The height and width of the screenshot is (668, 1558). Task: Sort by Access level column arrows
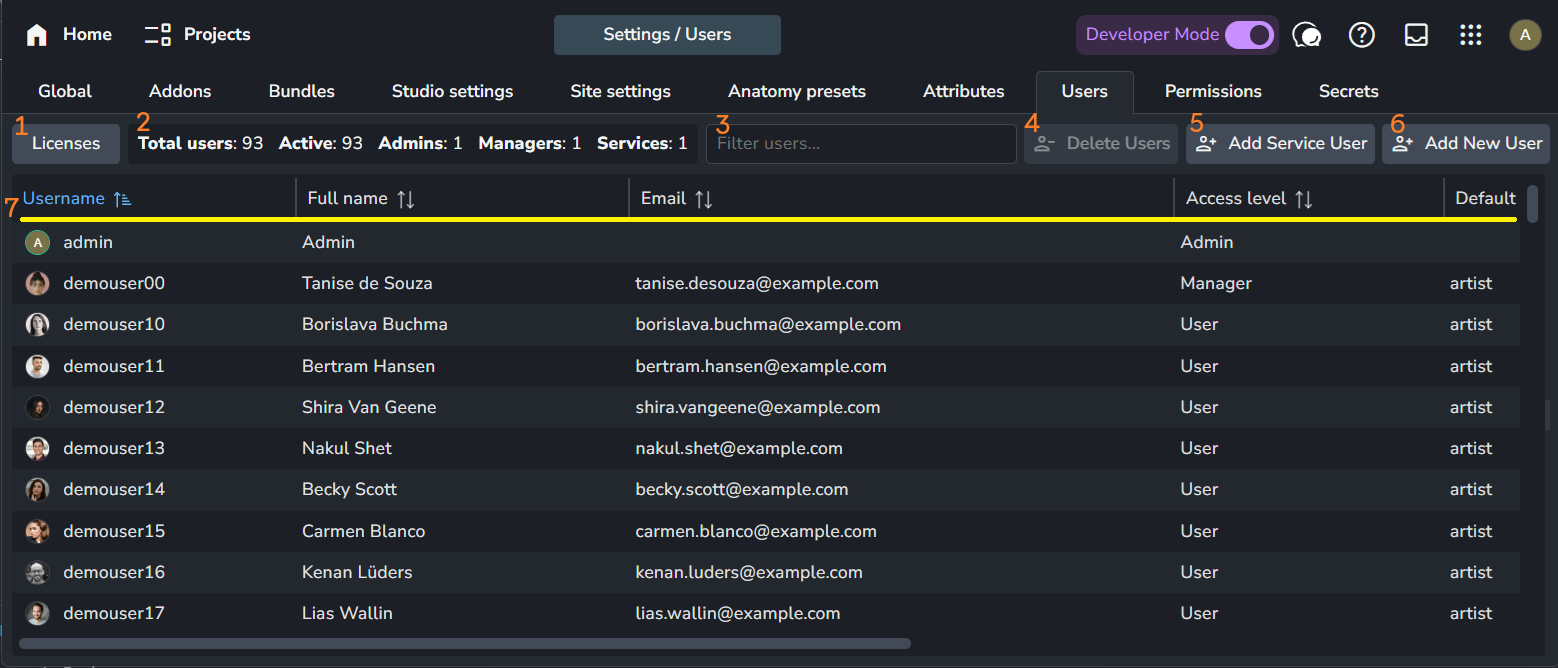[x=1303, y=199]
